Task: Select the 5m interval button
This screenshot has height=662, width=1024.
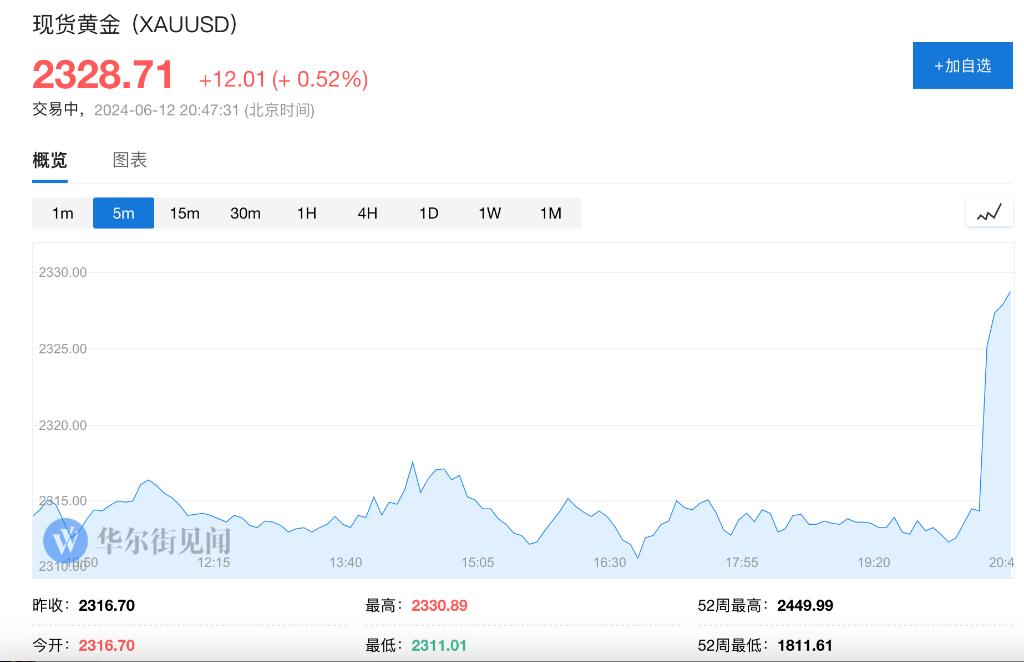Action: coord(123,213)
